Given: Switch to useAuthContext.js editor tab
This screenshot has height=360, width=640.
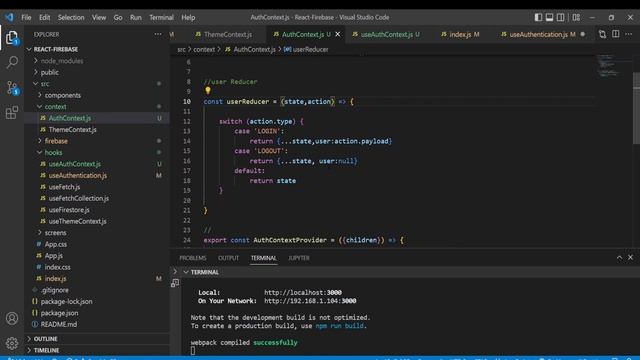Looking at the screenshot, I should coord(386,34).
